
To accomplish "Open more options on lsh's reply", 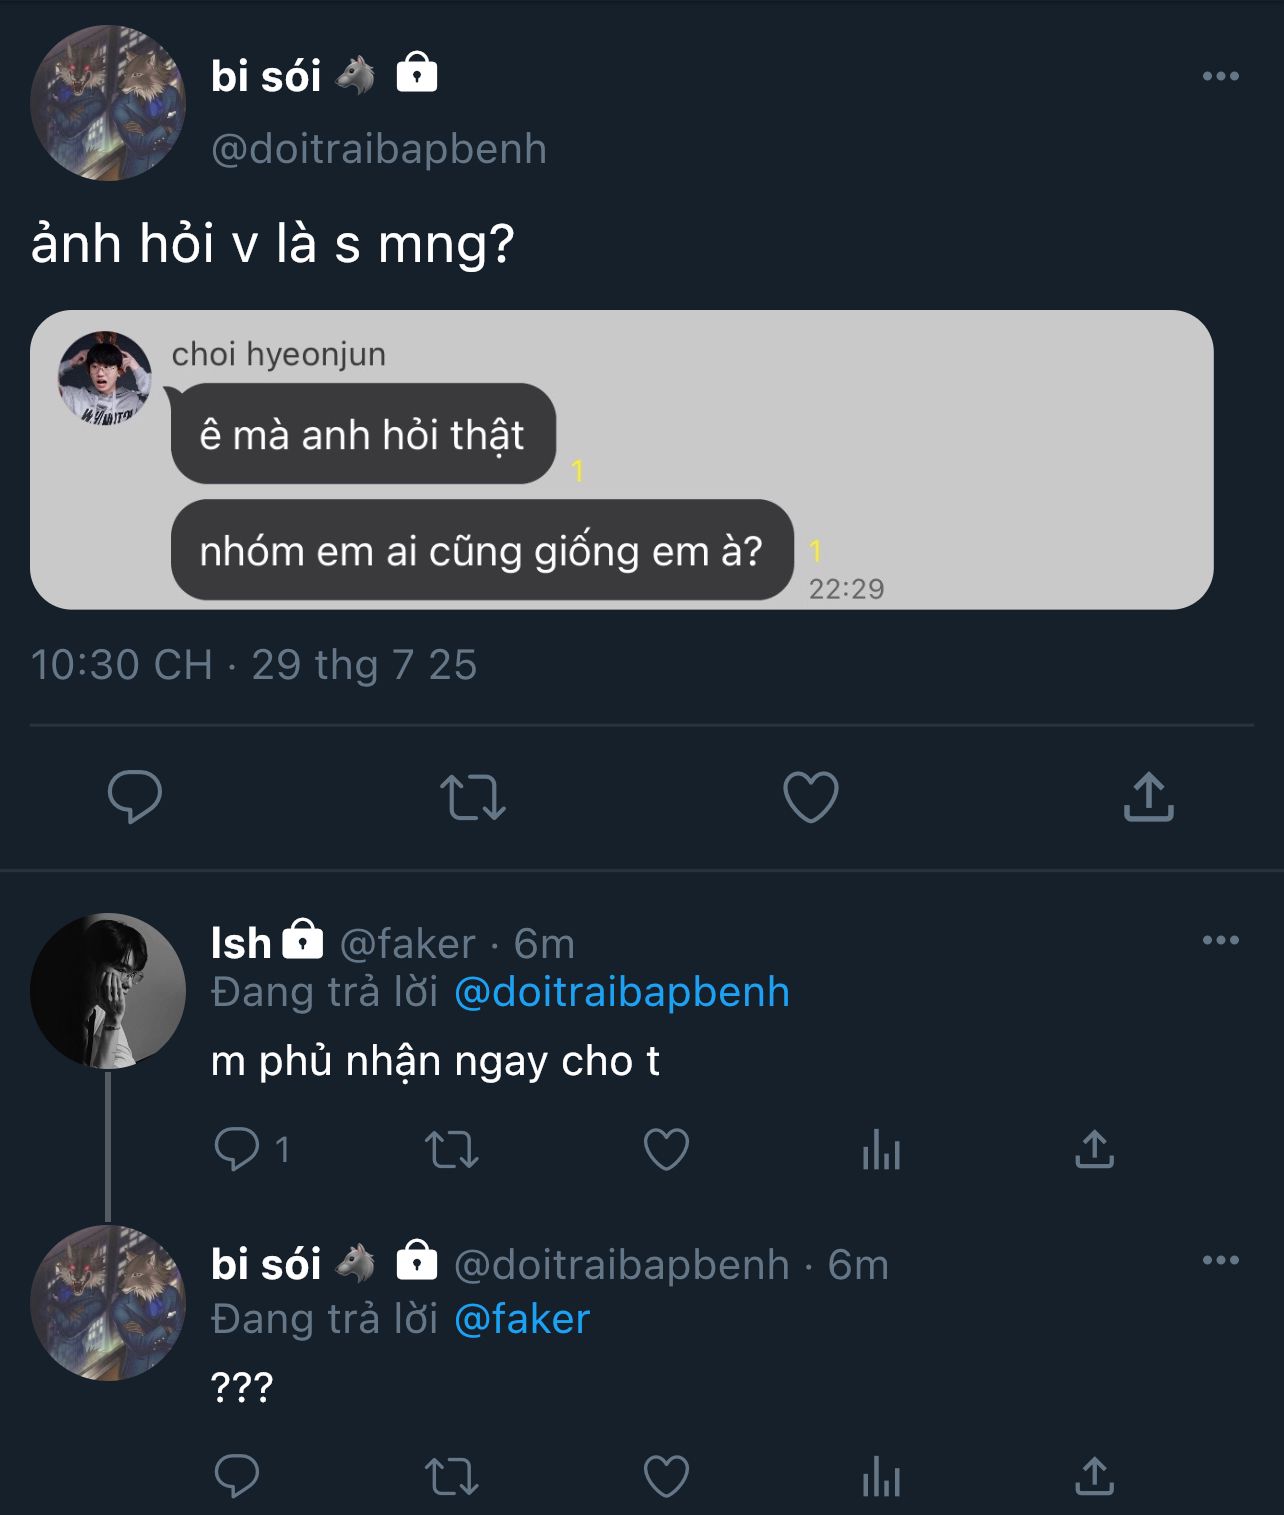I will point(1220,941).
